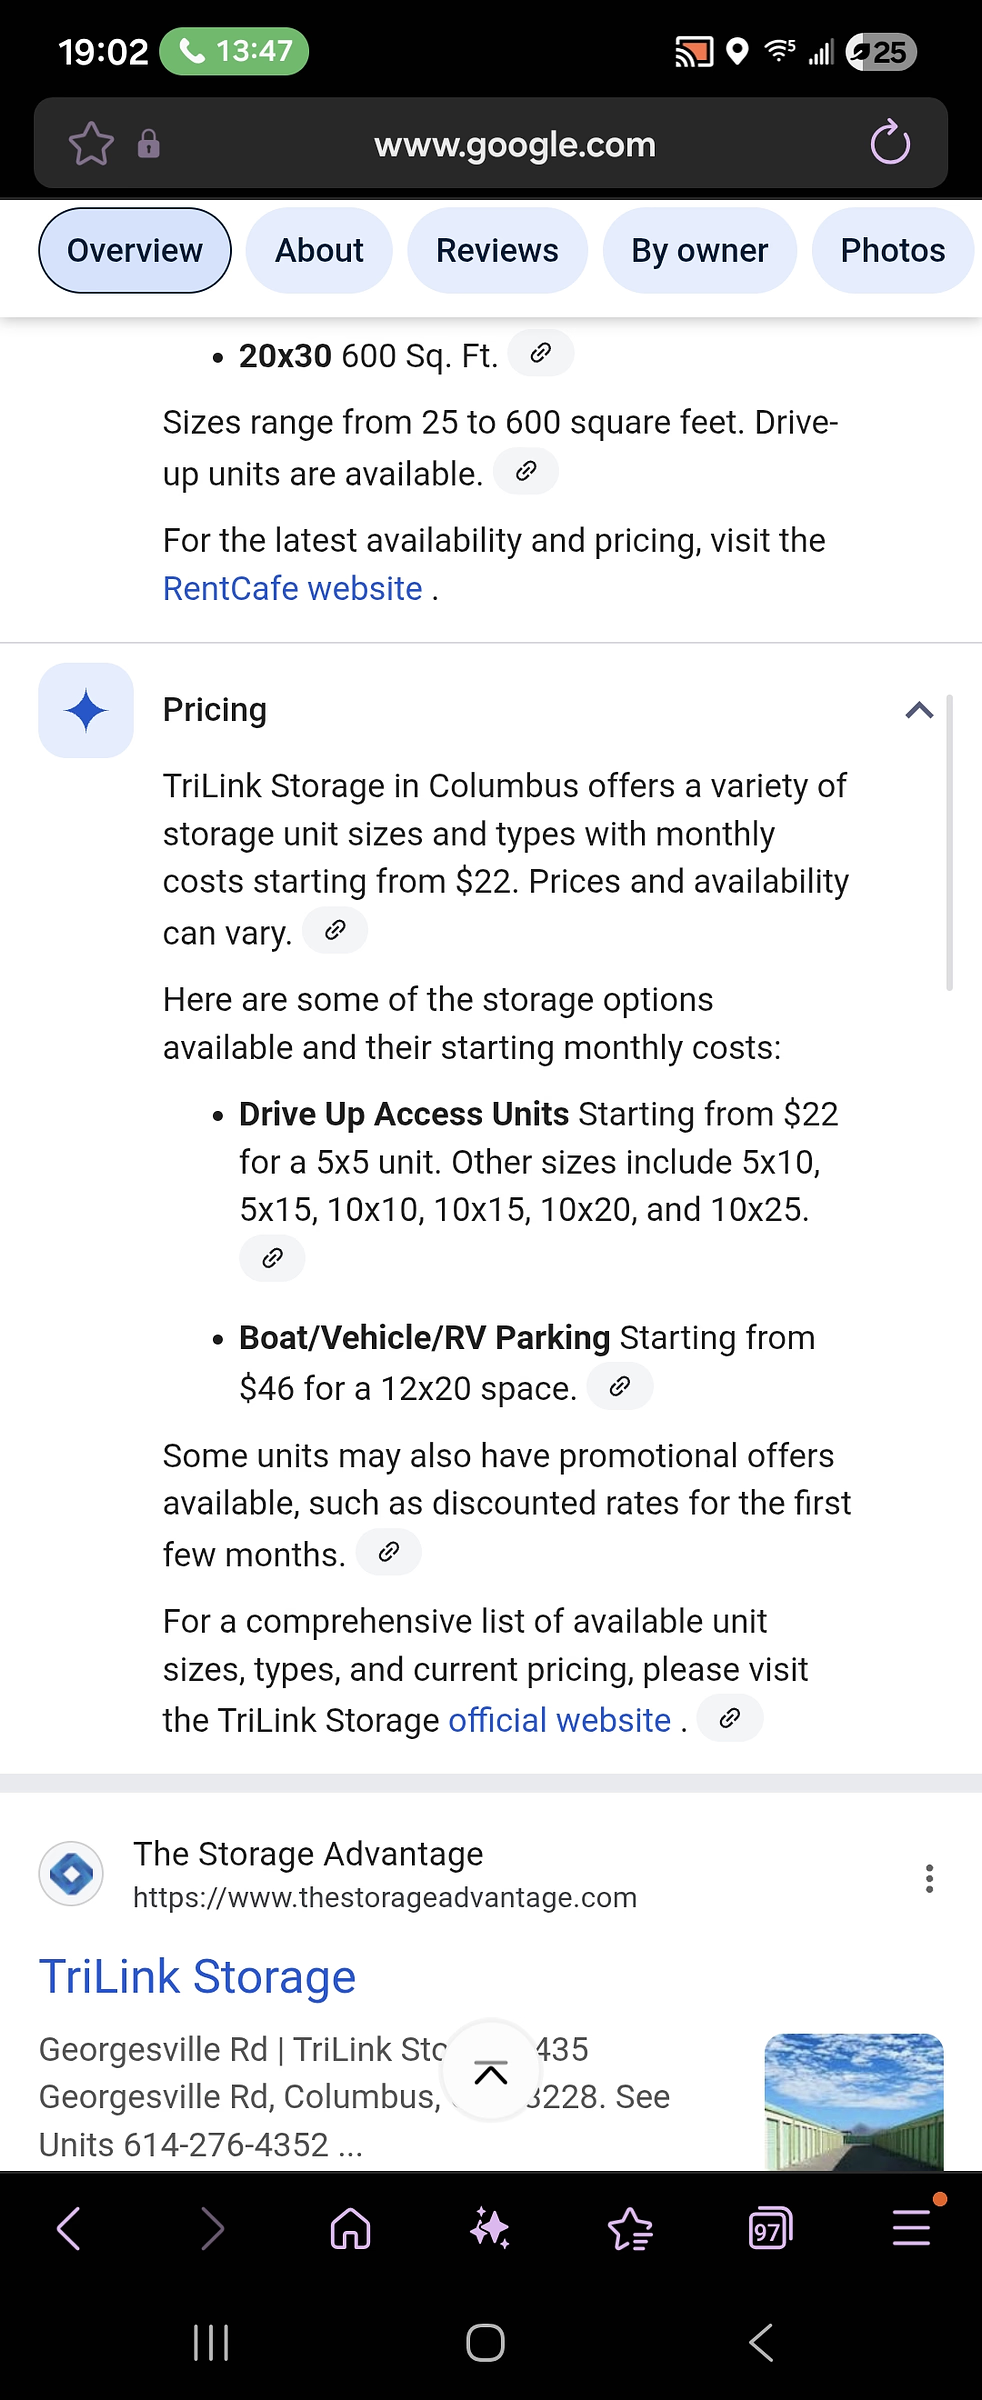The height and width of the screenshot is (2400, 982).
Task: Tap the bookmark star in address bar
Action: click(x=91, y=144)
